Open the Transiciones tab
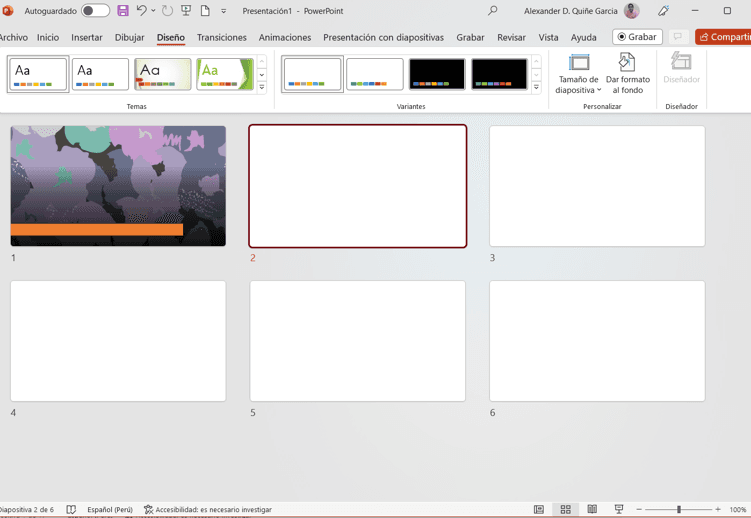This screenshot has width=751, height=518. click(x=221, y=37)
